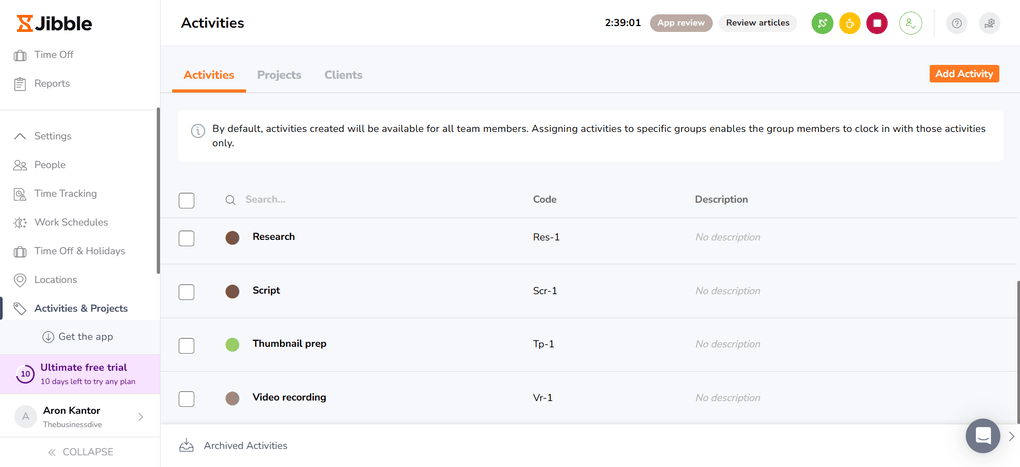
Task: Click the Work Schedules icon
Action: point(20,222)
